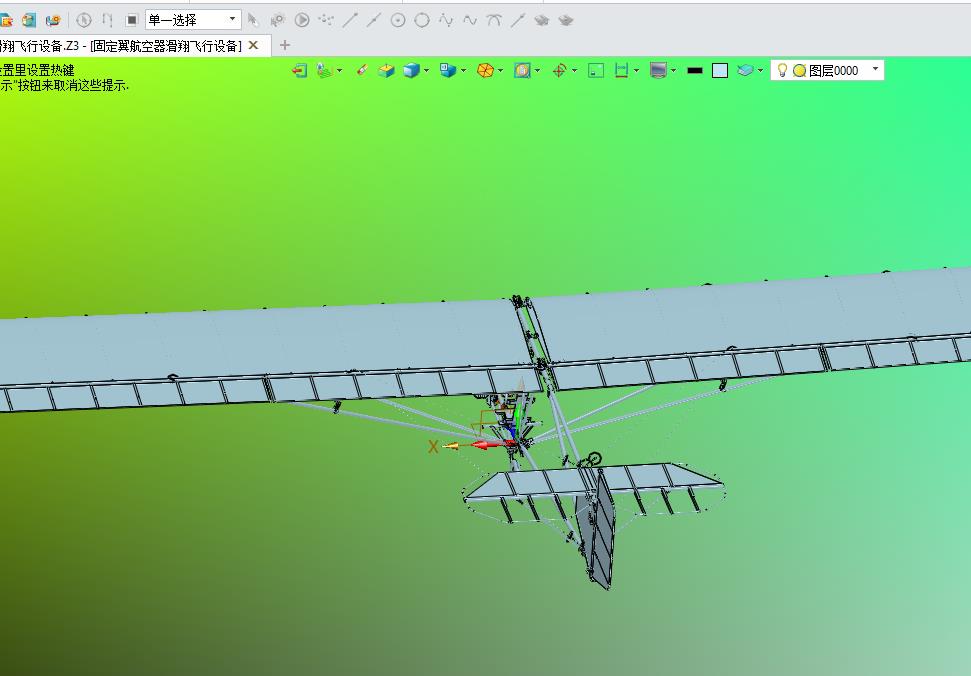Viewport: 971px width, 676px height.
Task: Click the red crosshair target icon
Action: coord(559,71)
